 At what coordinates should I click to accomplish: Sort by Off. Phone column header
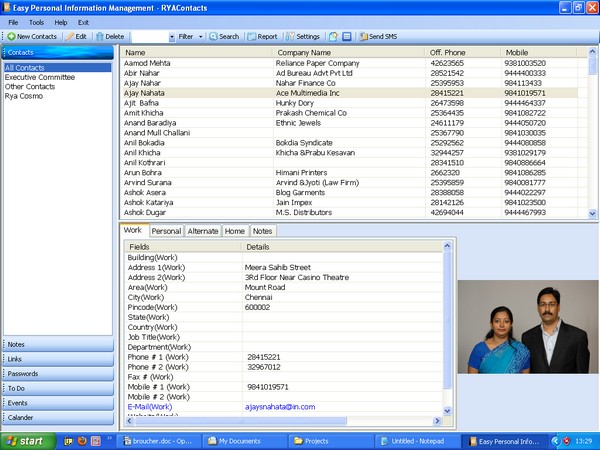[463, 52]
